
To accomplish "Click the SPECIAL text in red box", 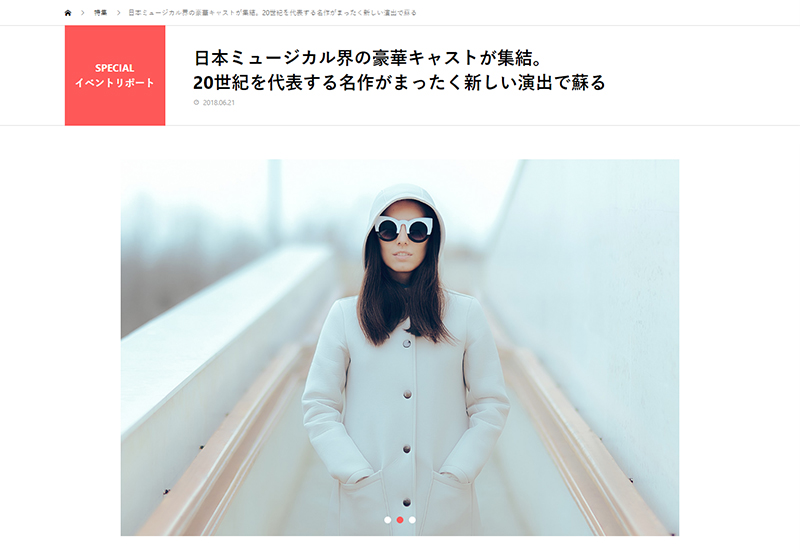I will coord(115,68).
